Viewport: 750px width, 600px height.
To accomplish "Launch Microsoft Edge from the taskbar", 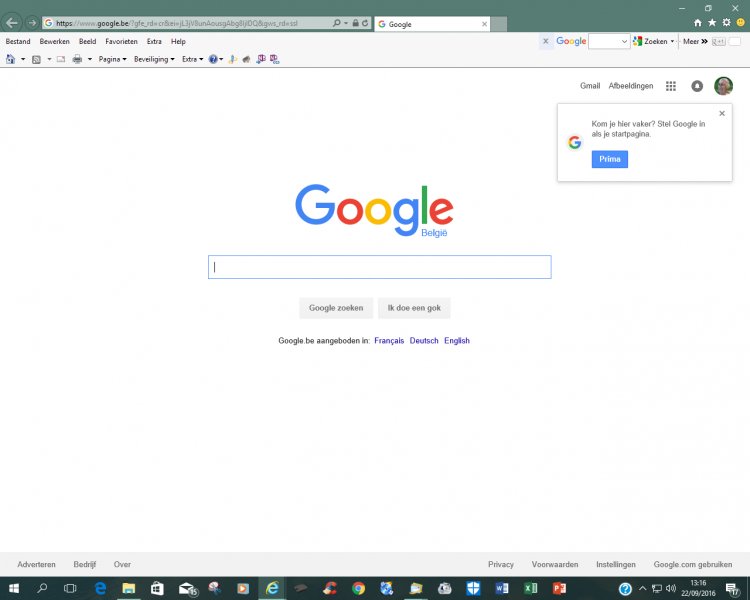I will tap(100, 589).
